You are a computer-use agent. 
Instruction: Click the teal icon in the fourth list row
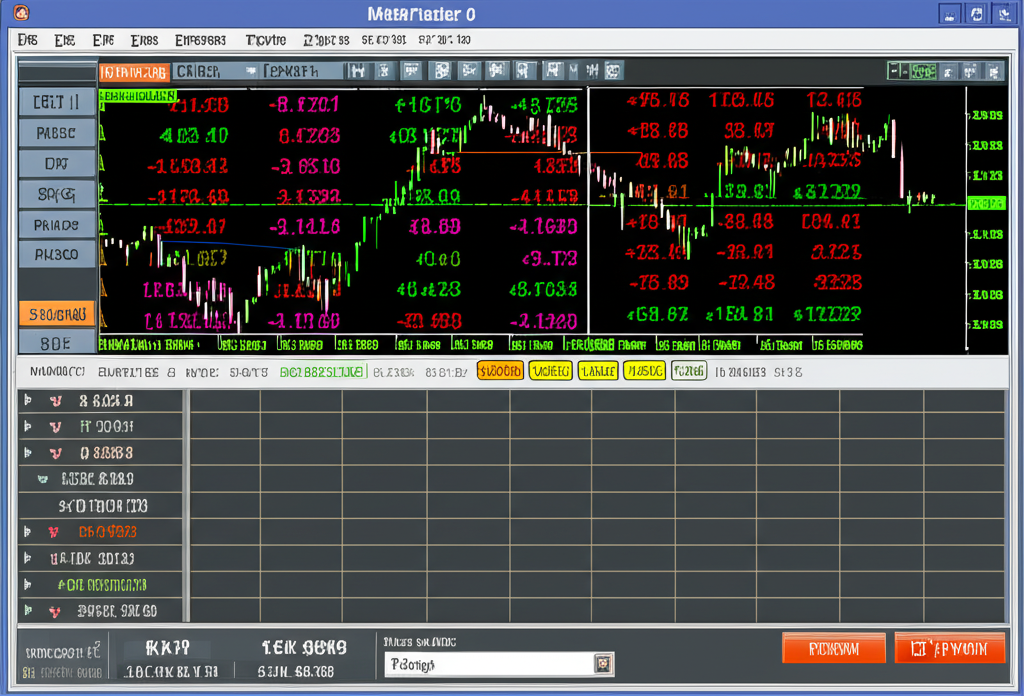click(42, 479)
